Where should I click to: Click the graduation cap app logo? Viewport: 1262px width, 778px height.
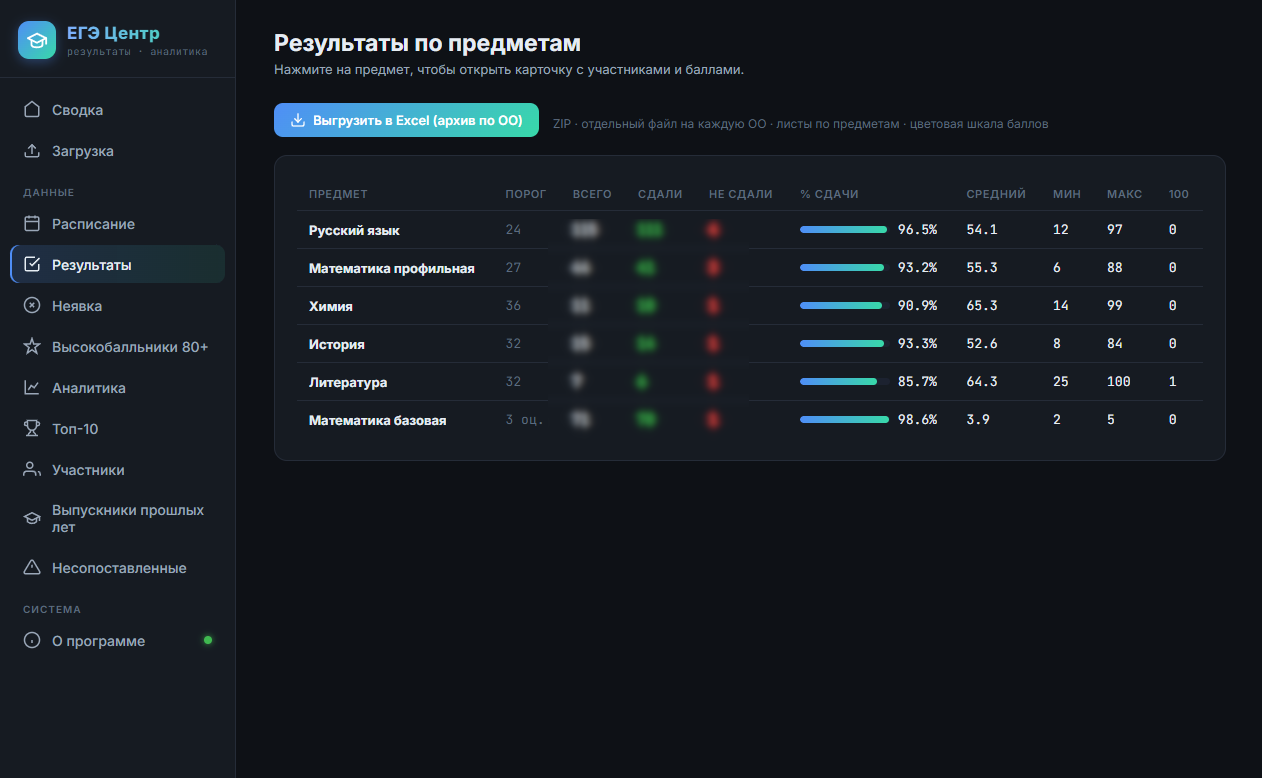(x=37, y=40)
